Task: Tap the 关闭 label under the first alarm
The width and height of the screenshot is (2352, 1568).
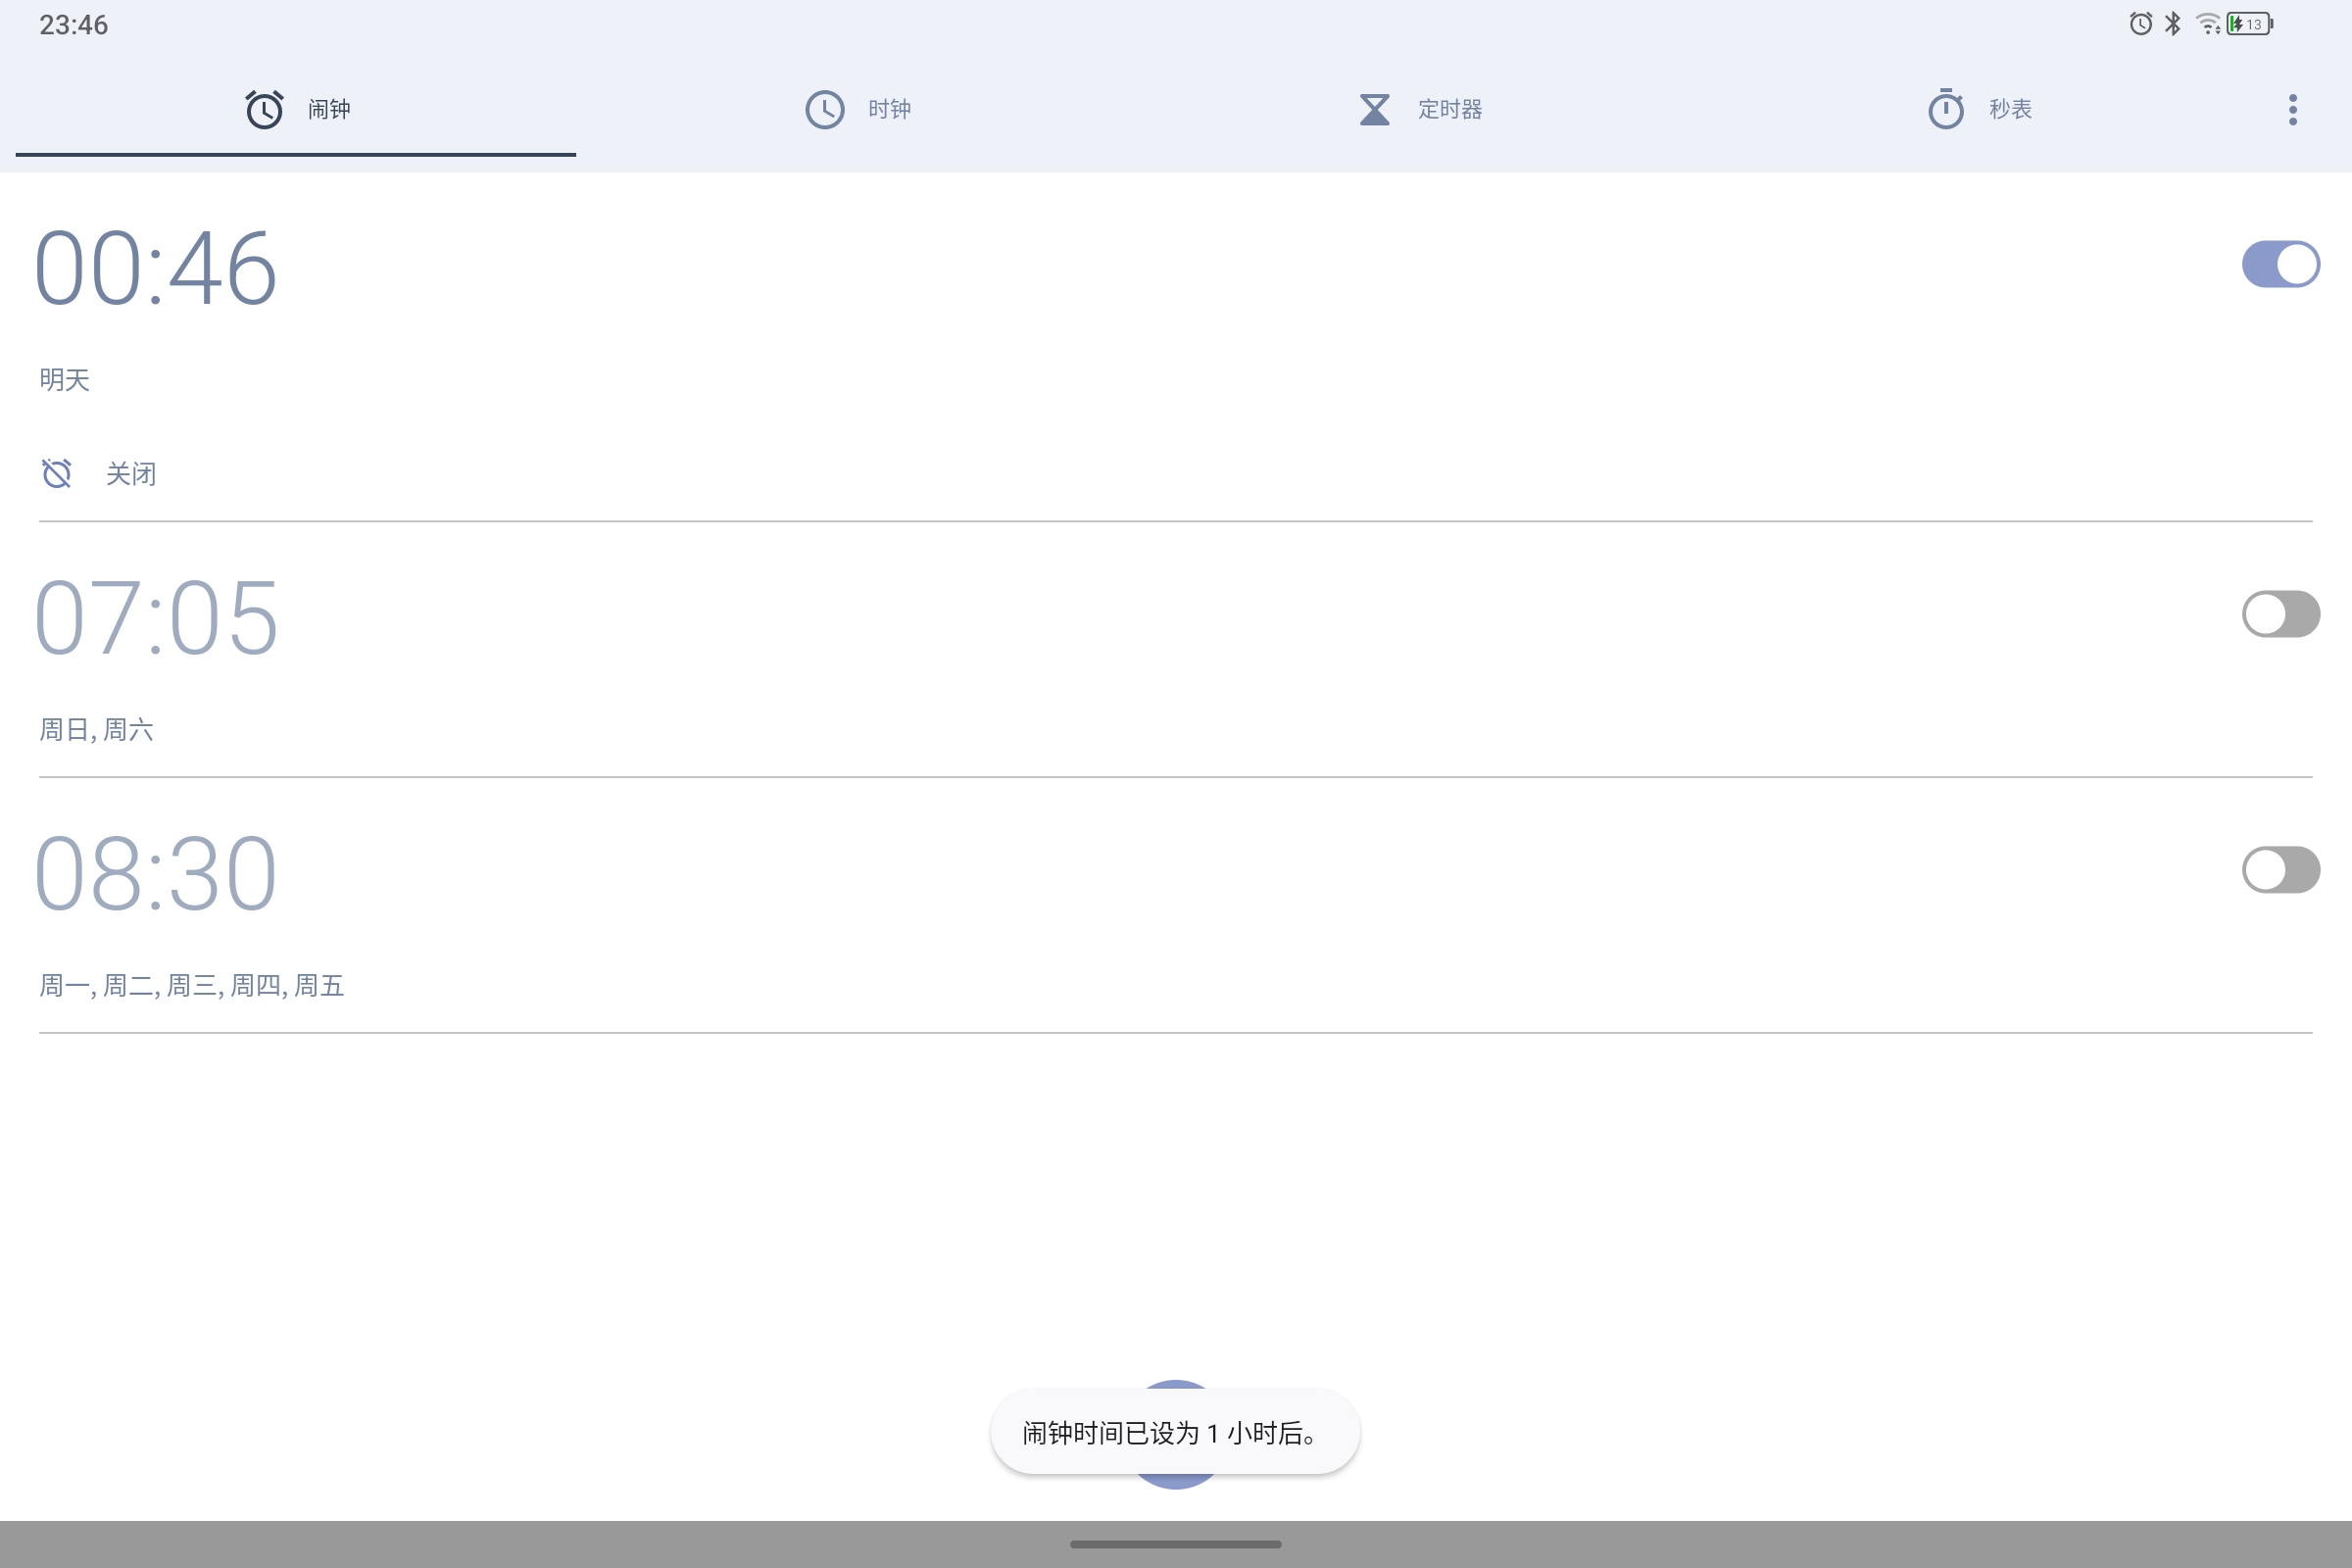Action: [132, 473]
